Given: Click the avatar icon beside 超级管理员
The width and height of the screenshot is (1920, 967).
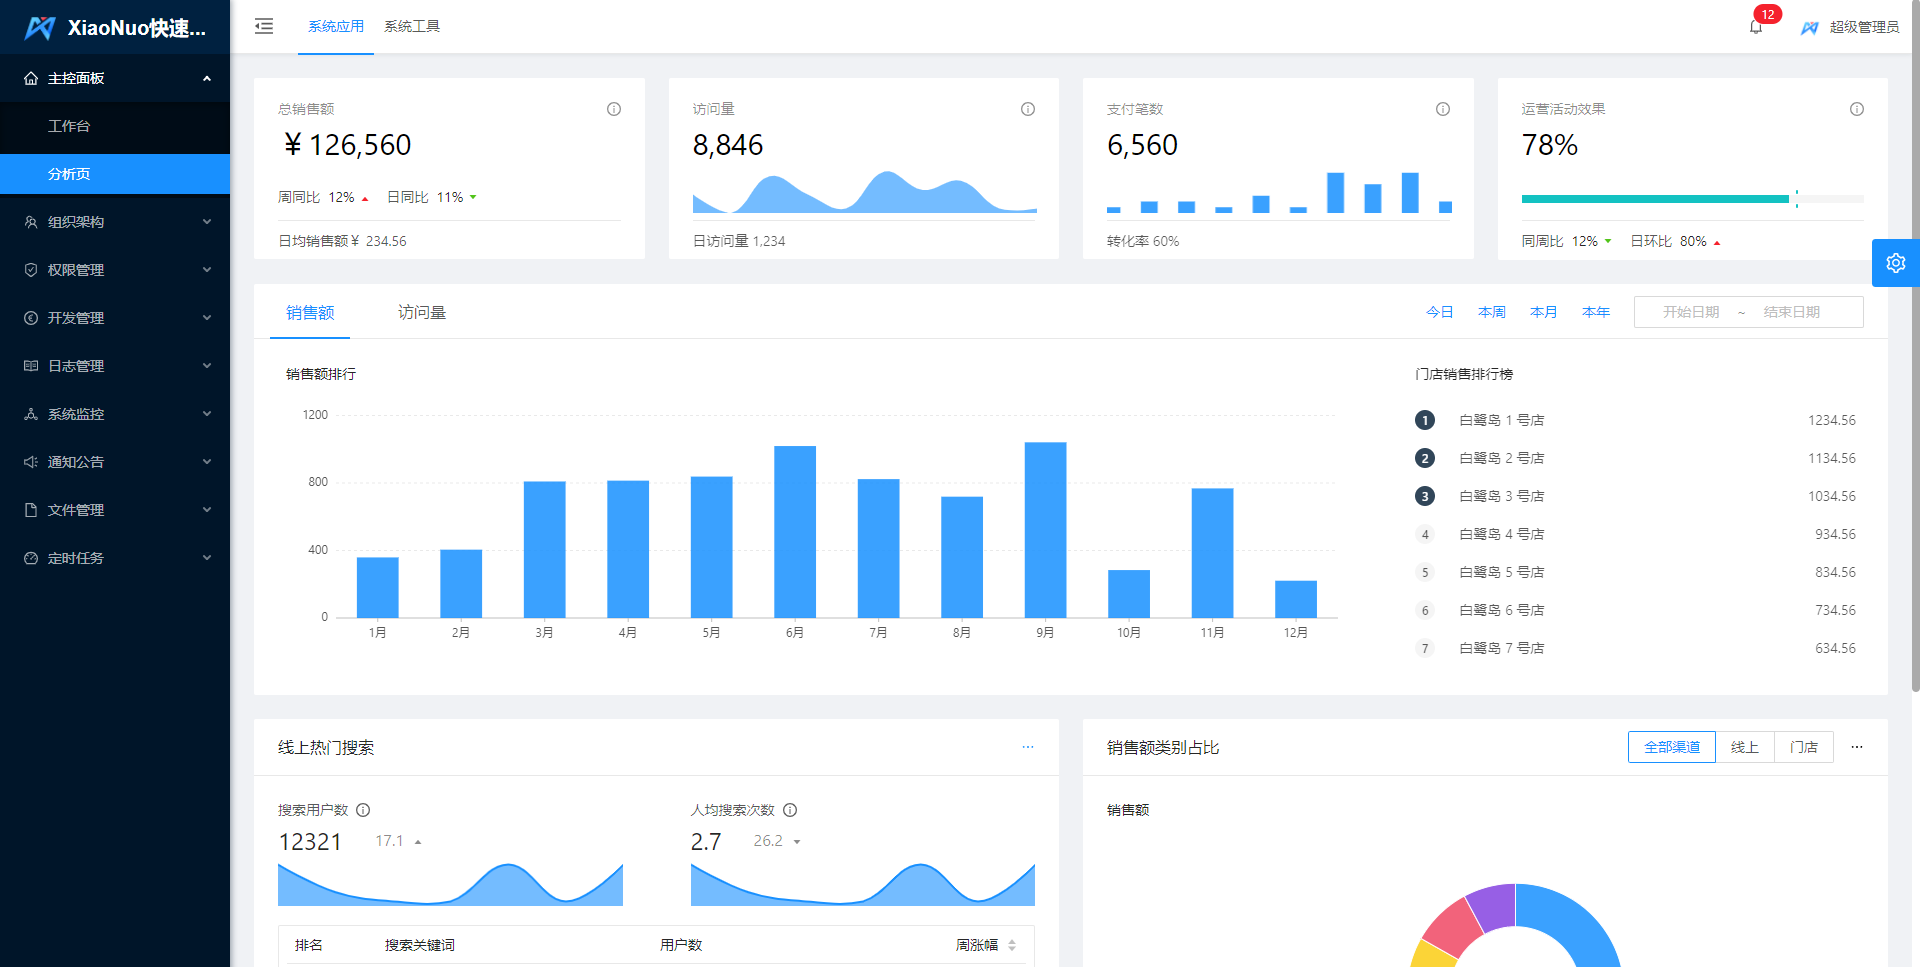Looking at the screenshot, I should pyautogui.click(x=1810, y=27).
